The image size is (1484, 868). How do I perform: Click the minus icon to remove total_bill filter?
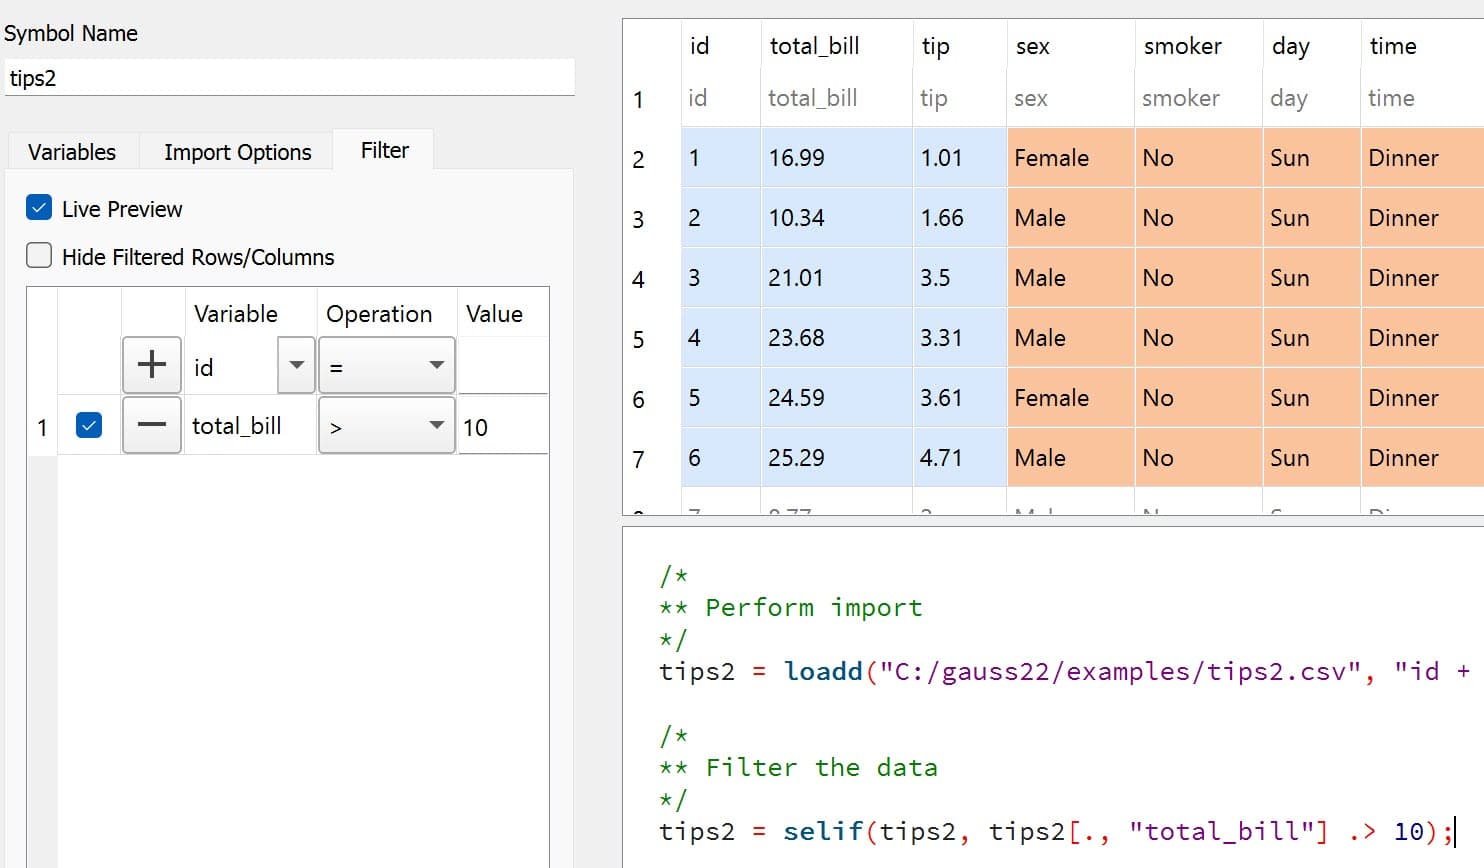[152, 425]
